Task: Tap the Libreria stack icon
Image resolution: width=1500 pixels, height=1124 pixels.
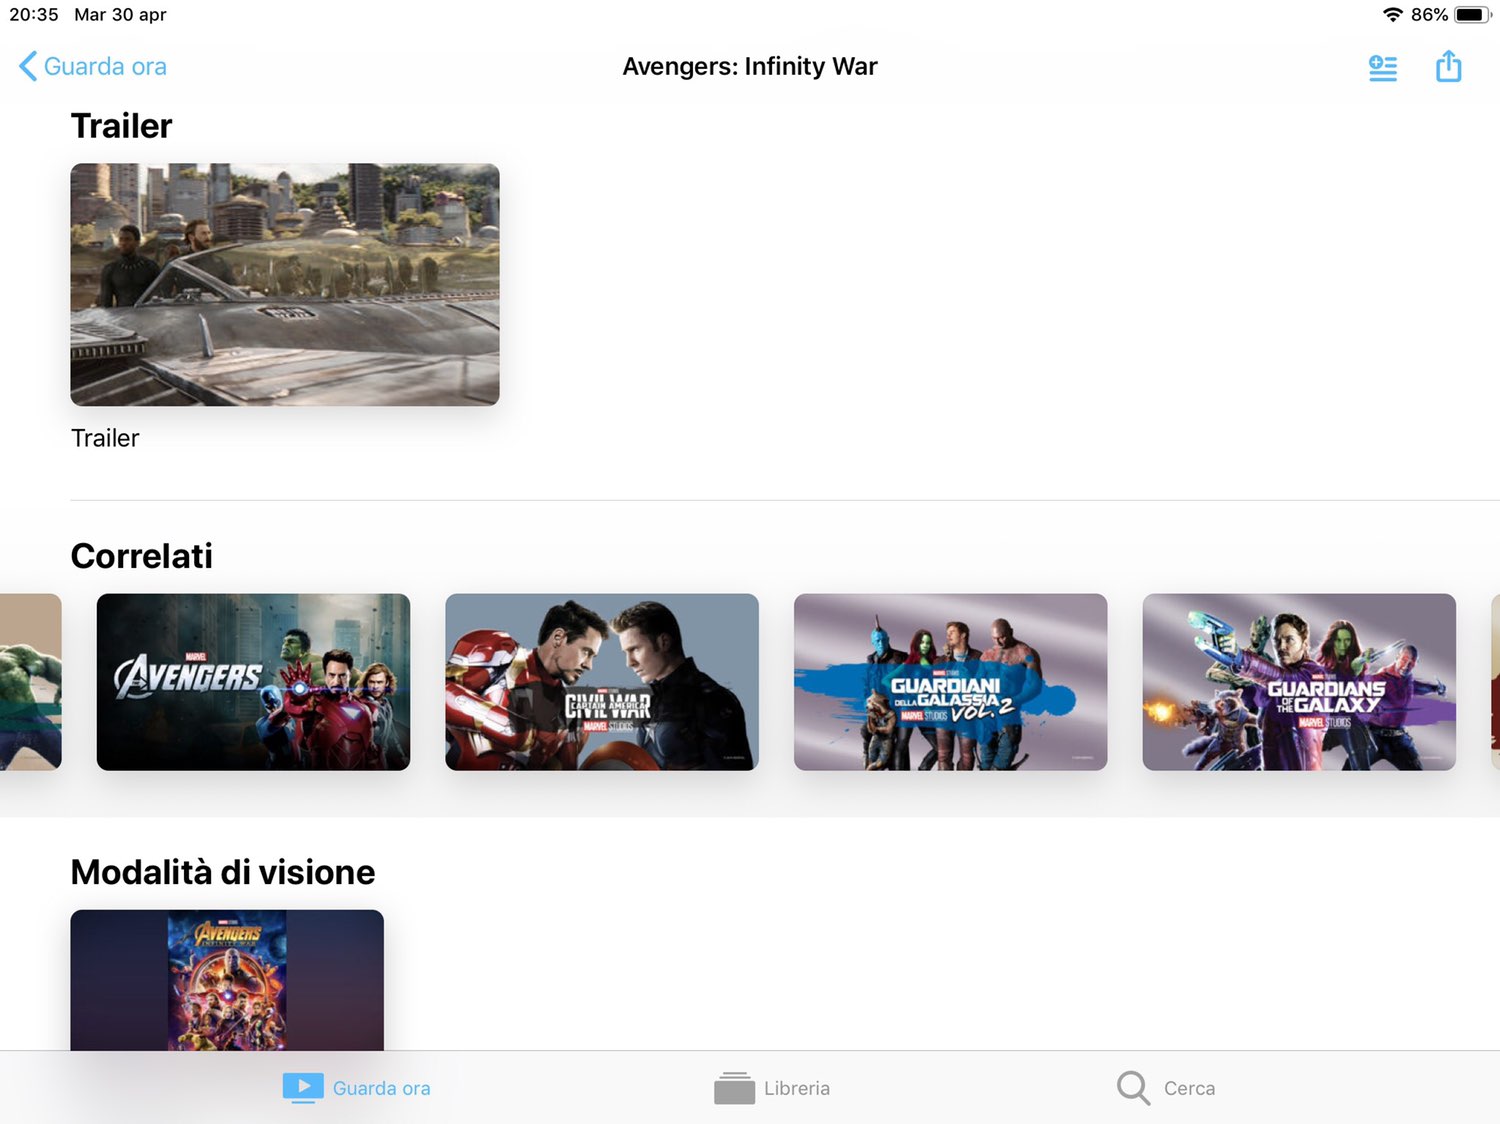Action: tap(734, 1088)
